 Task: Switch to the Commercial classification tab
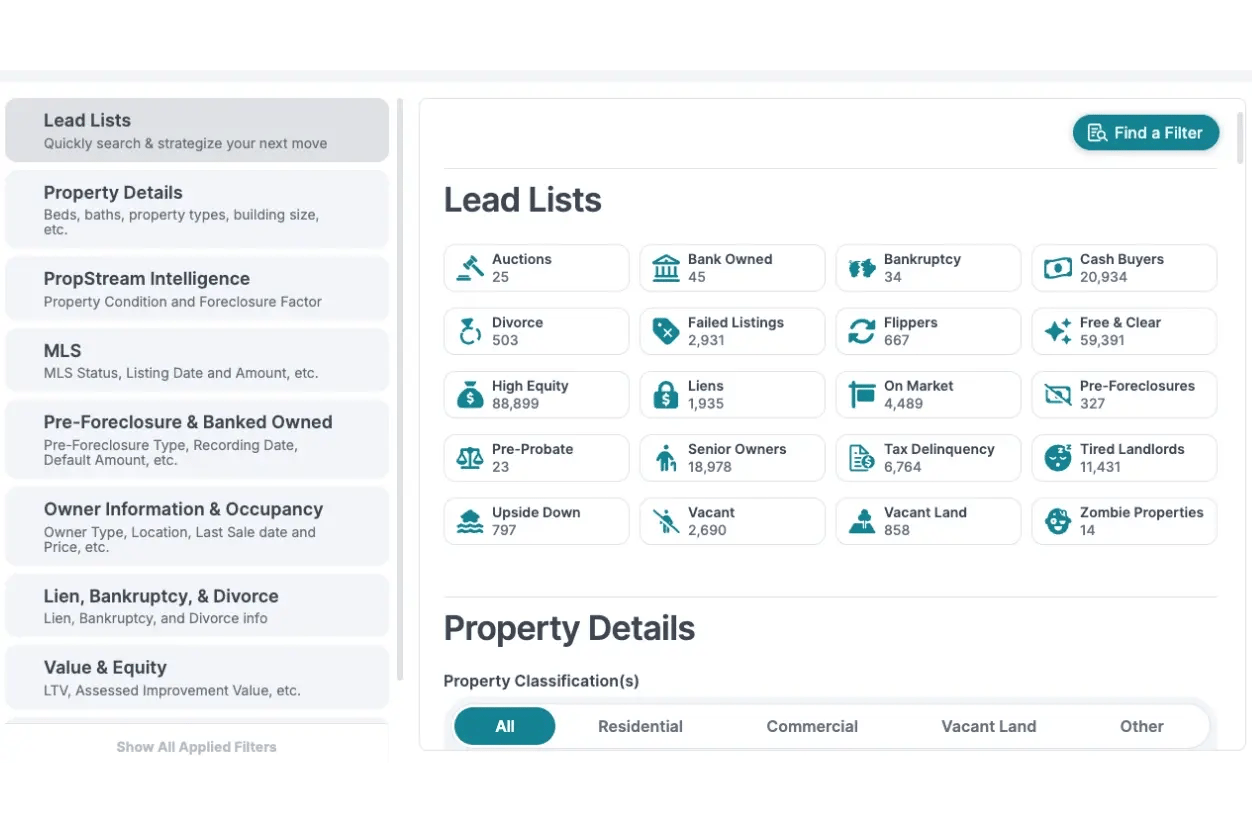[x=812, y=726]
